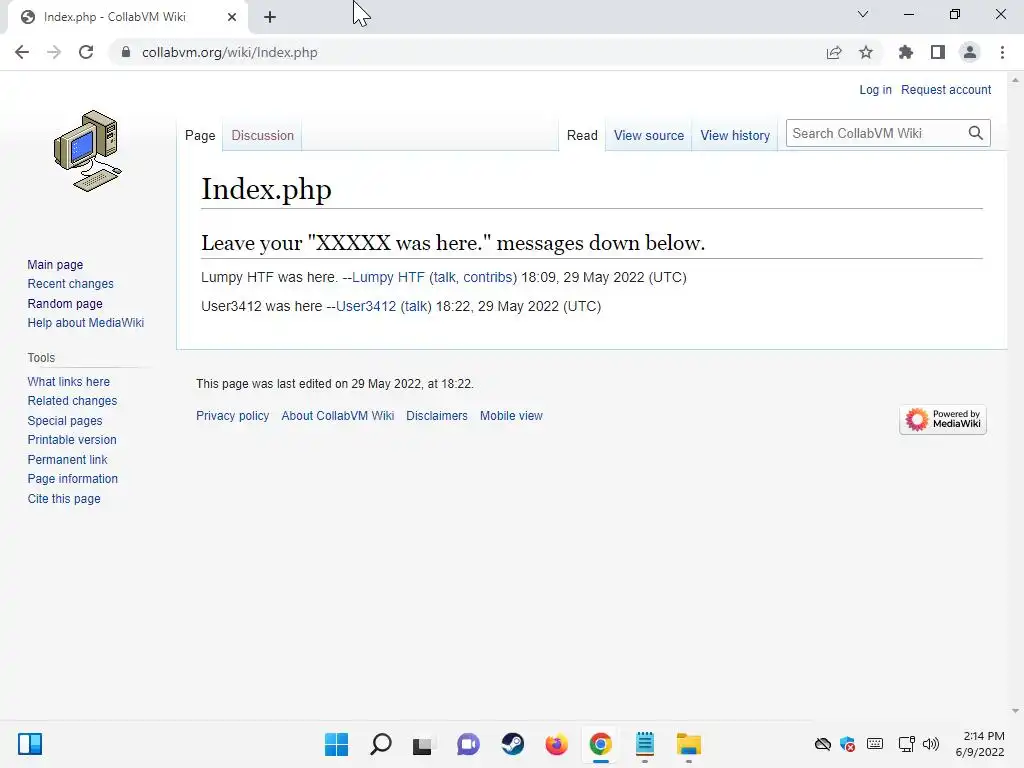Image resolution: width=1024 pixels, height=768 pixels.
Task: Click the address bar URL
Action: 229,52
